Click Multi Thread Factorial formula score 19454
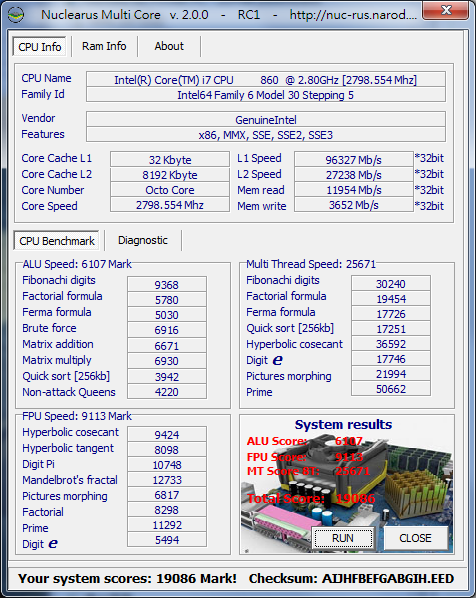The image size is (476, 598). coord(391,299)
